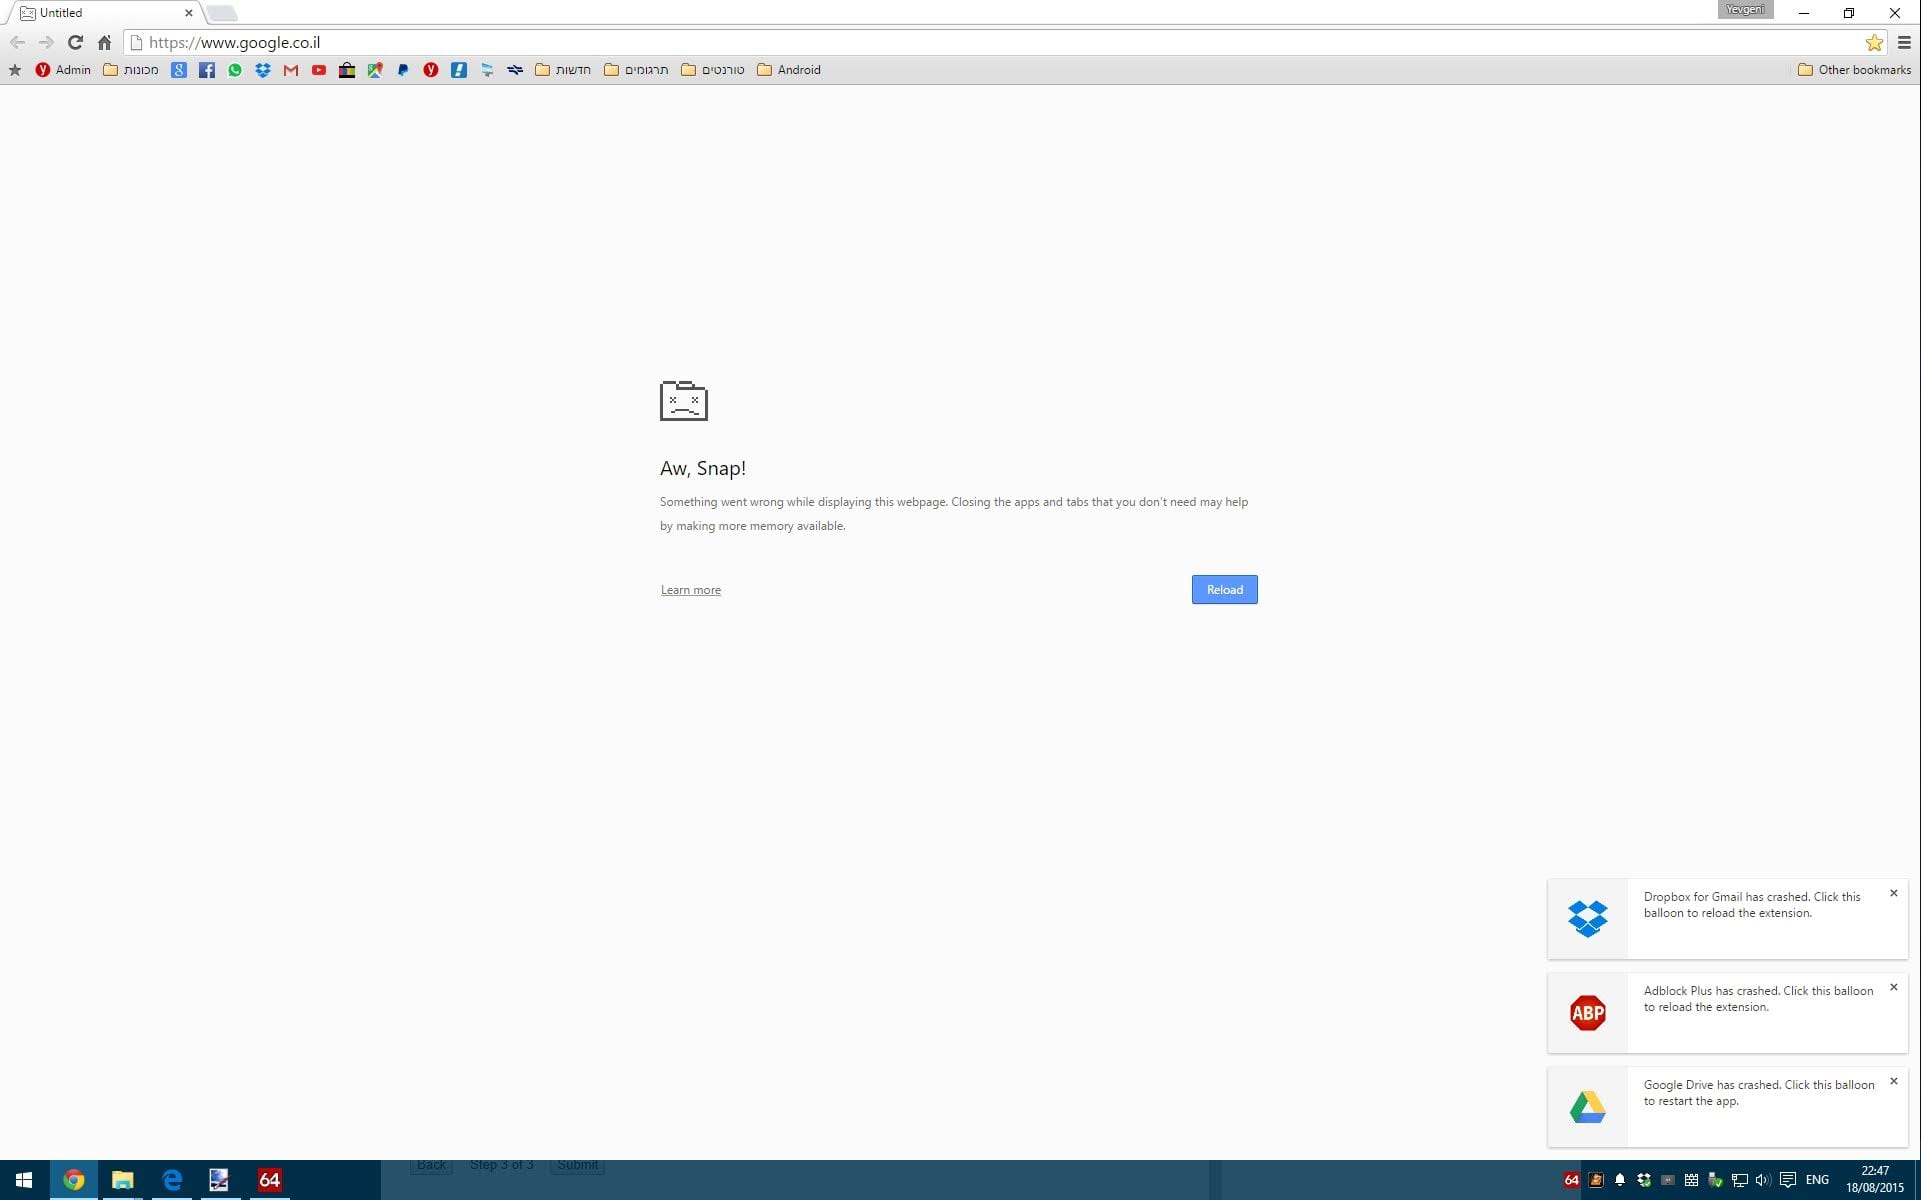The height and width of the screenshot is (1200, 1921).
Task: Click the Reload button on error page
Action: (1224, 590)
